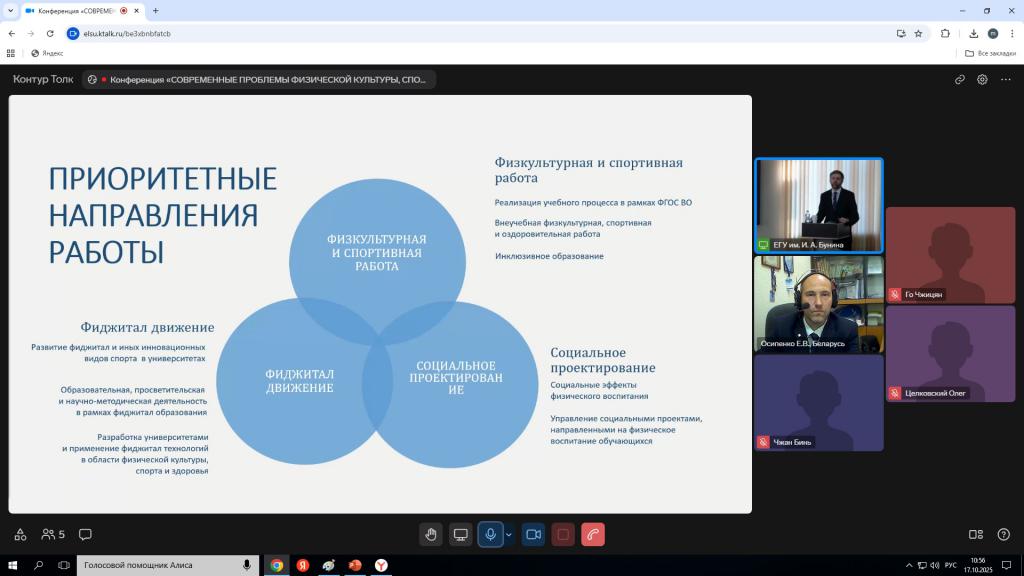Change the video layout view

click(976, 534)
